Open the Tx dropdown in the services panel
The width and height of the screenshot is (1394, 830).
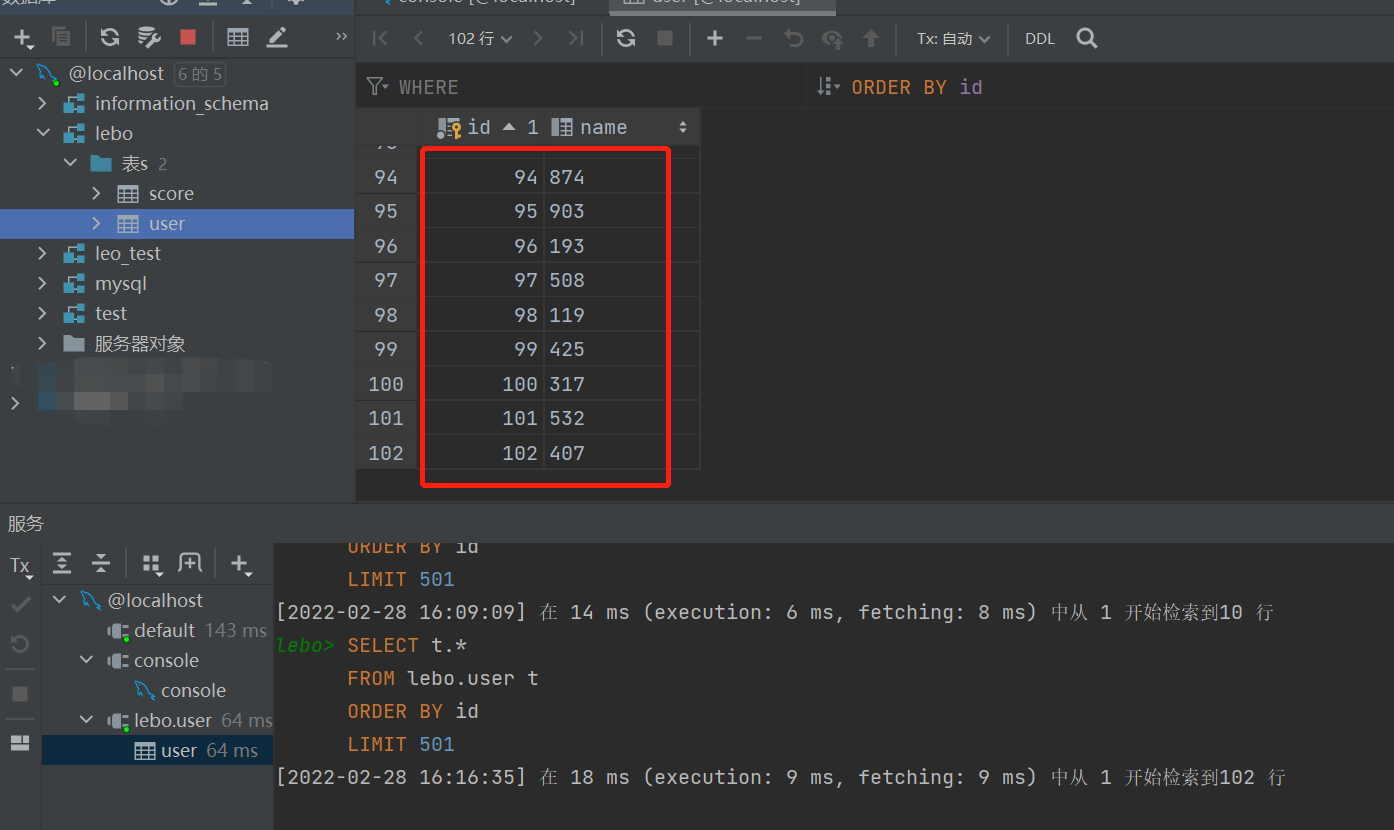tap(21, 566)
